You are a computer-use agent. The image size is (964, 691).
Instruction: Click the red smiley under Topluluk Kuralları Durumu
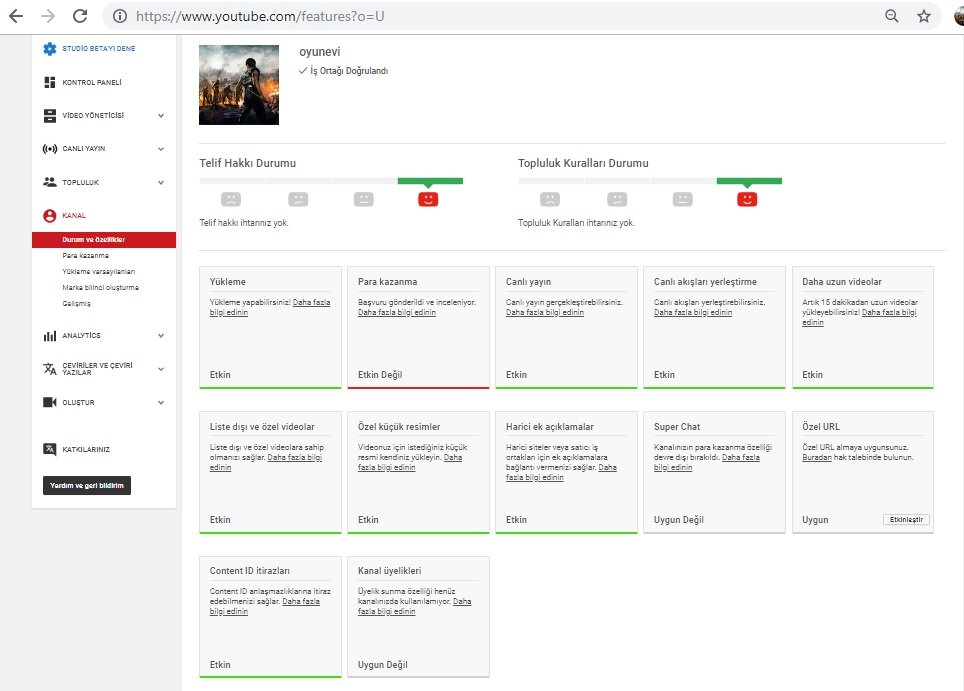click(x=747, y=199)
